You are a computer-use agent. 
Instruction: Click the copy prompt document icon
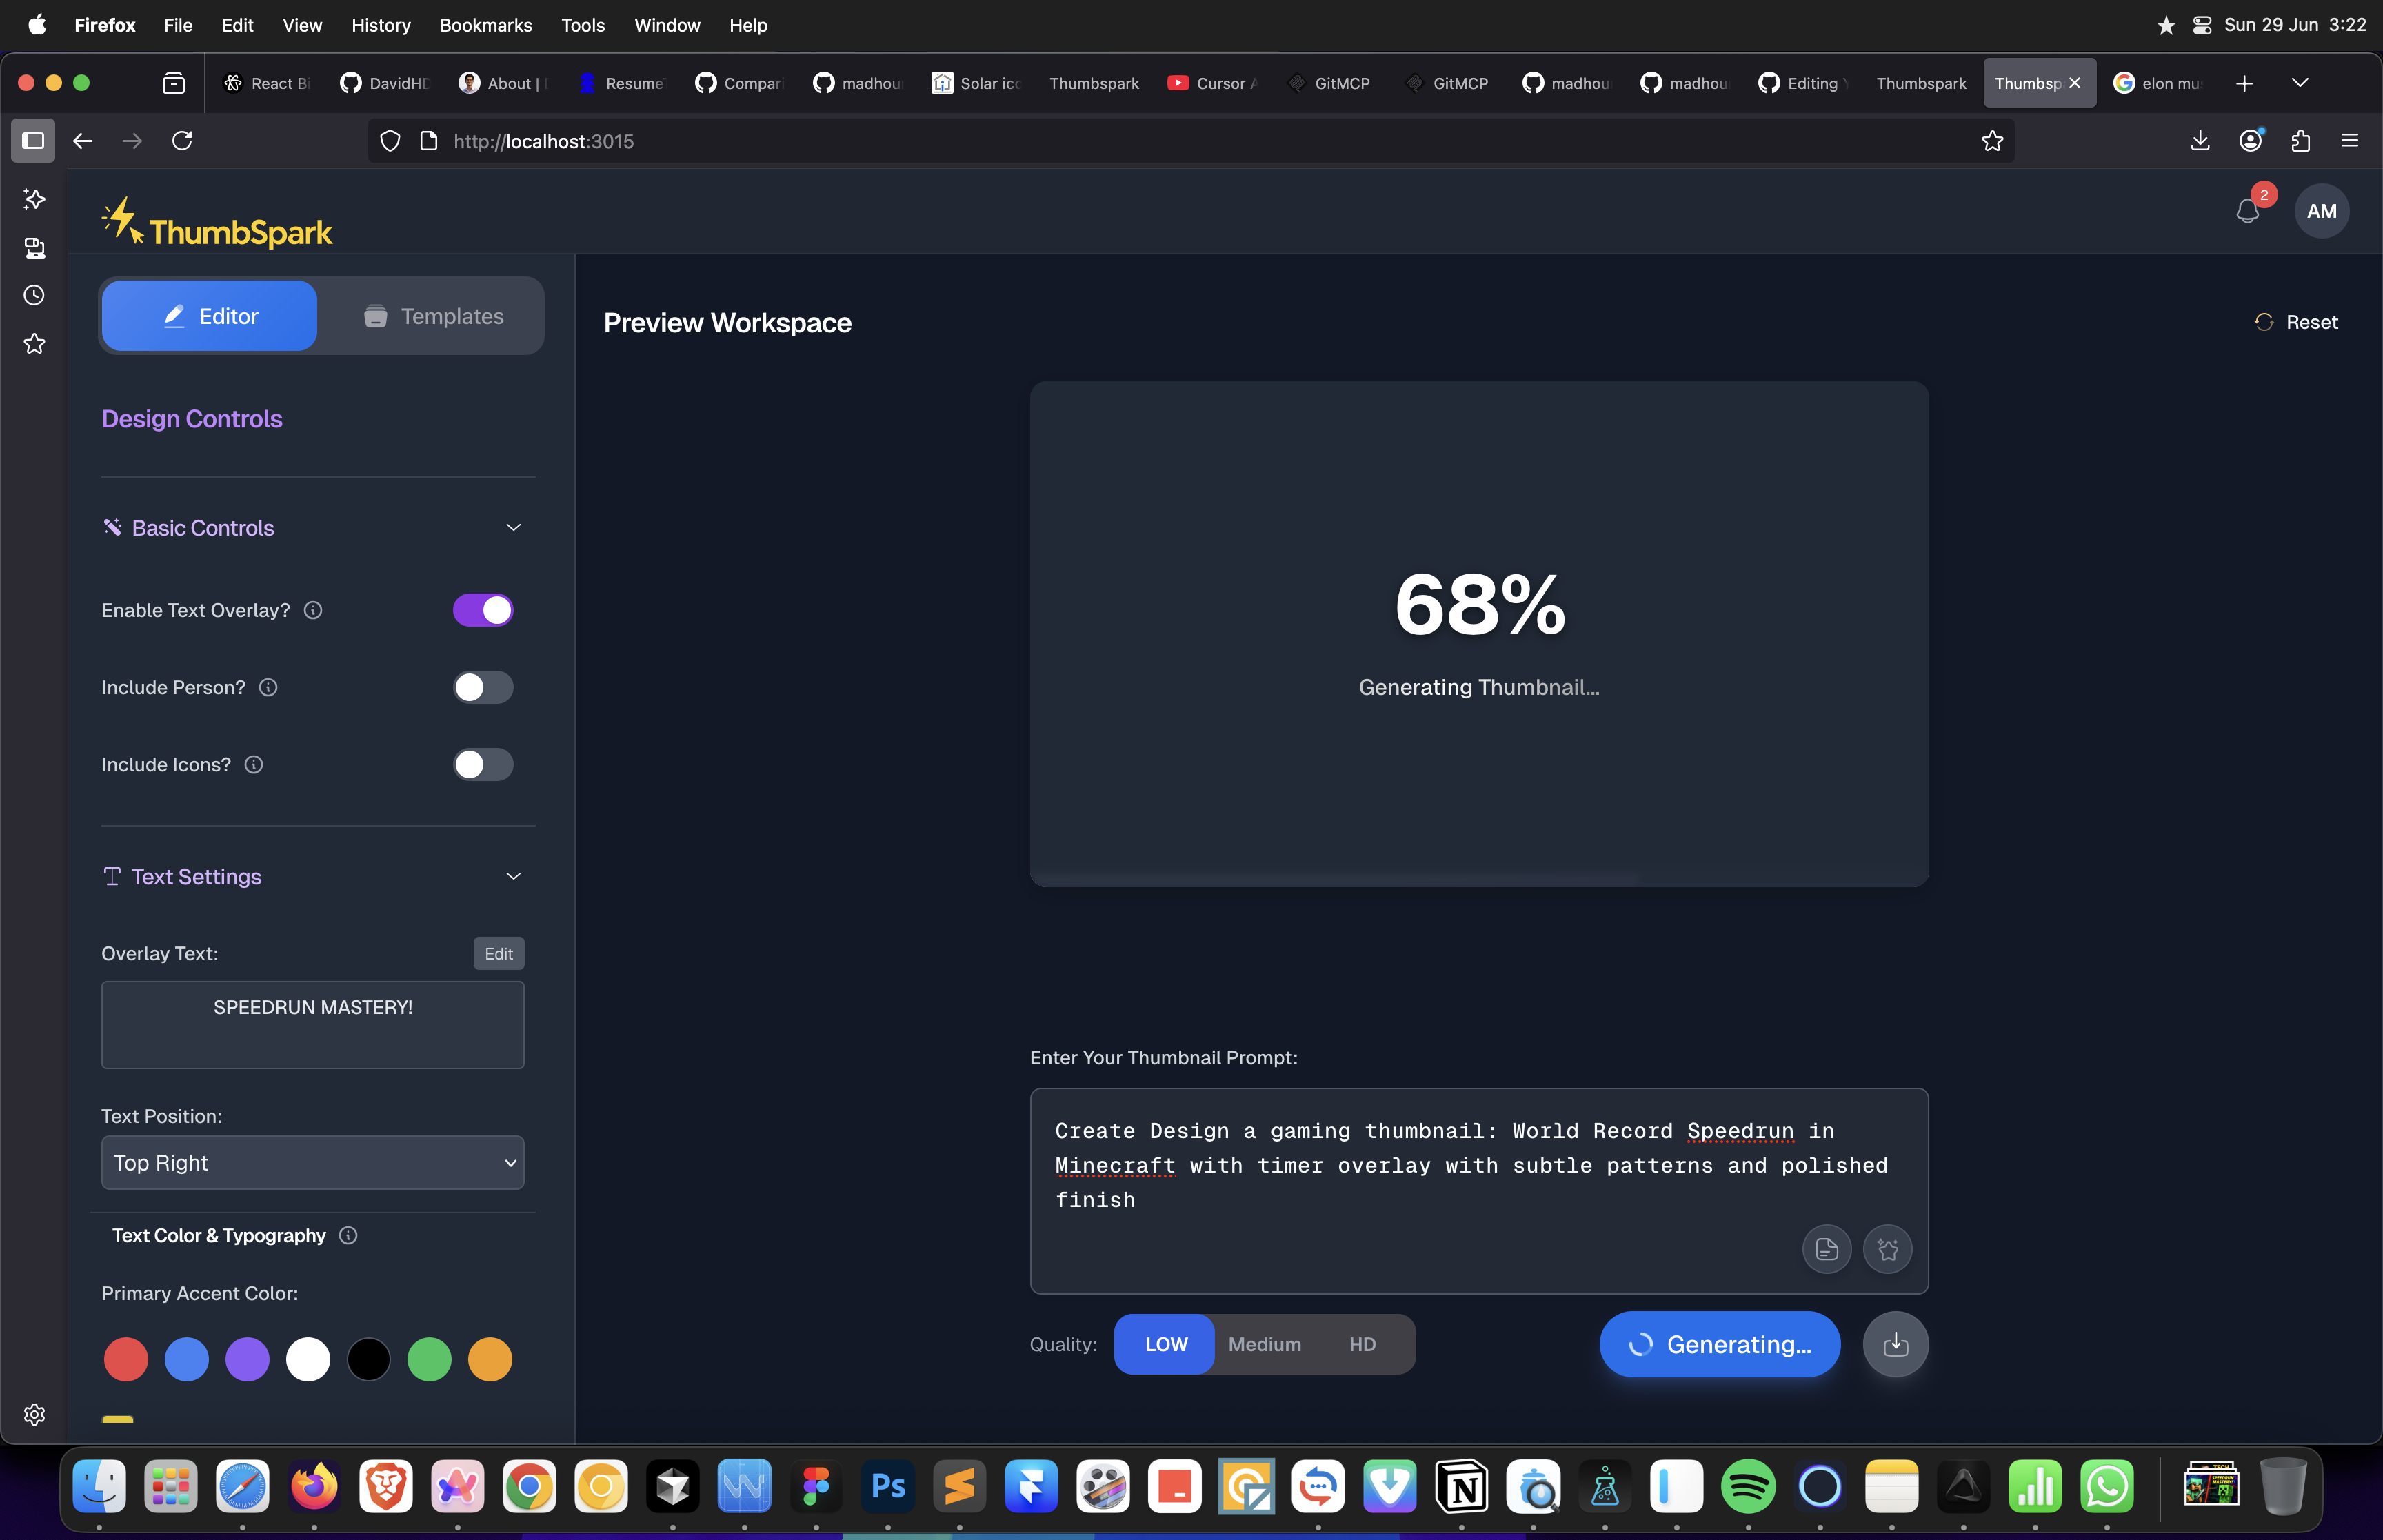1826,1249
